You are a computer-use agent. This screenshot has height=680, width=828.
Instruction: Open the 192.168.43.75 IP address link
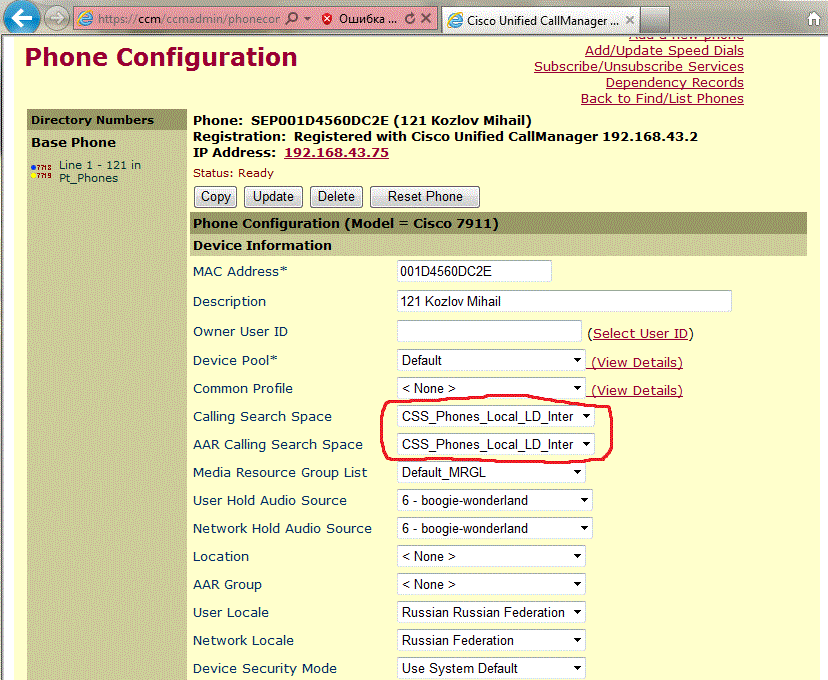pos(336,152)
